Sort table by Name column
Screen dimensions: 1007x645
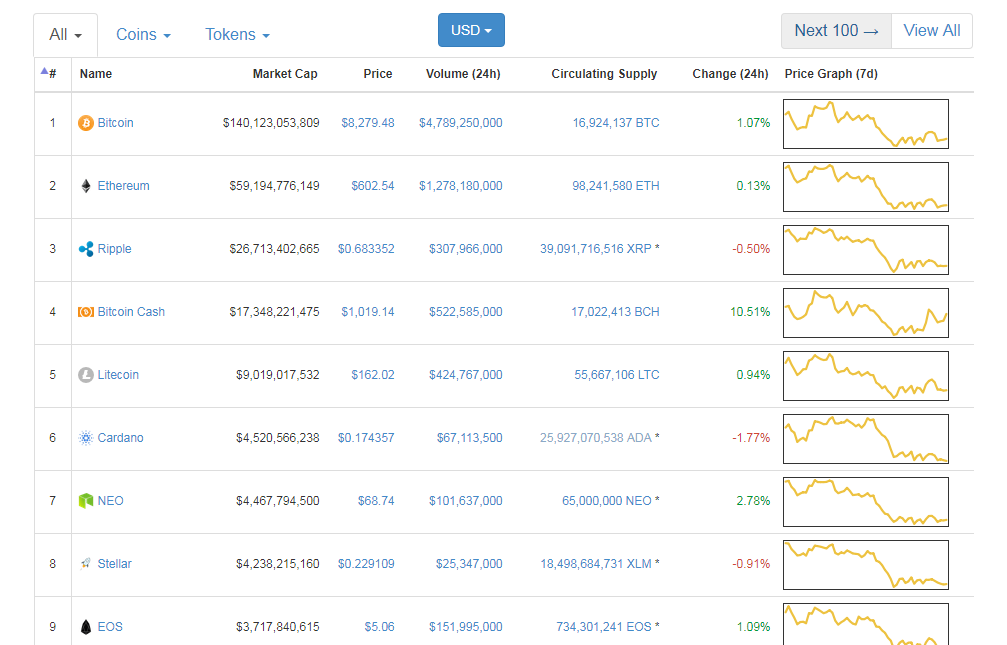pos(96,74)
